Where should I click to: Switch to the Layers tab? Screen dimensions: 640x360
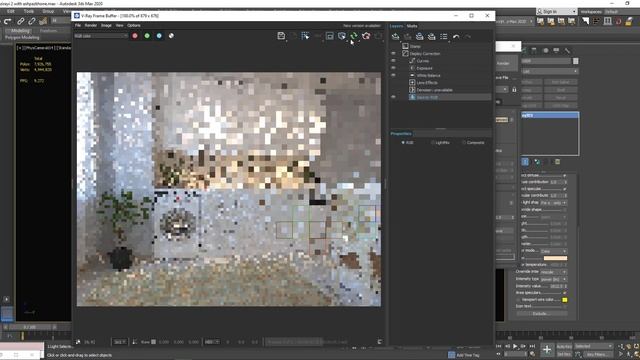396,26
